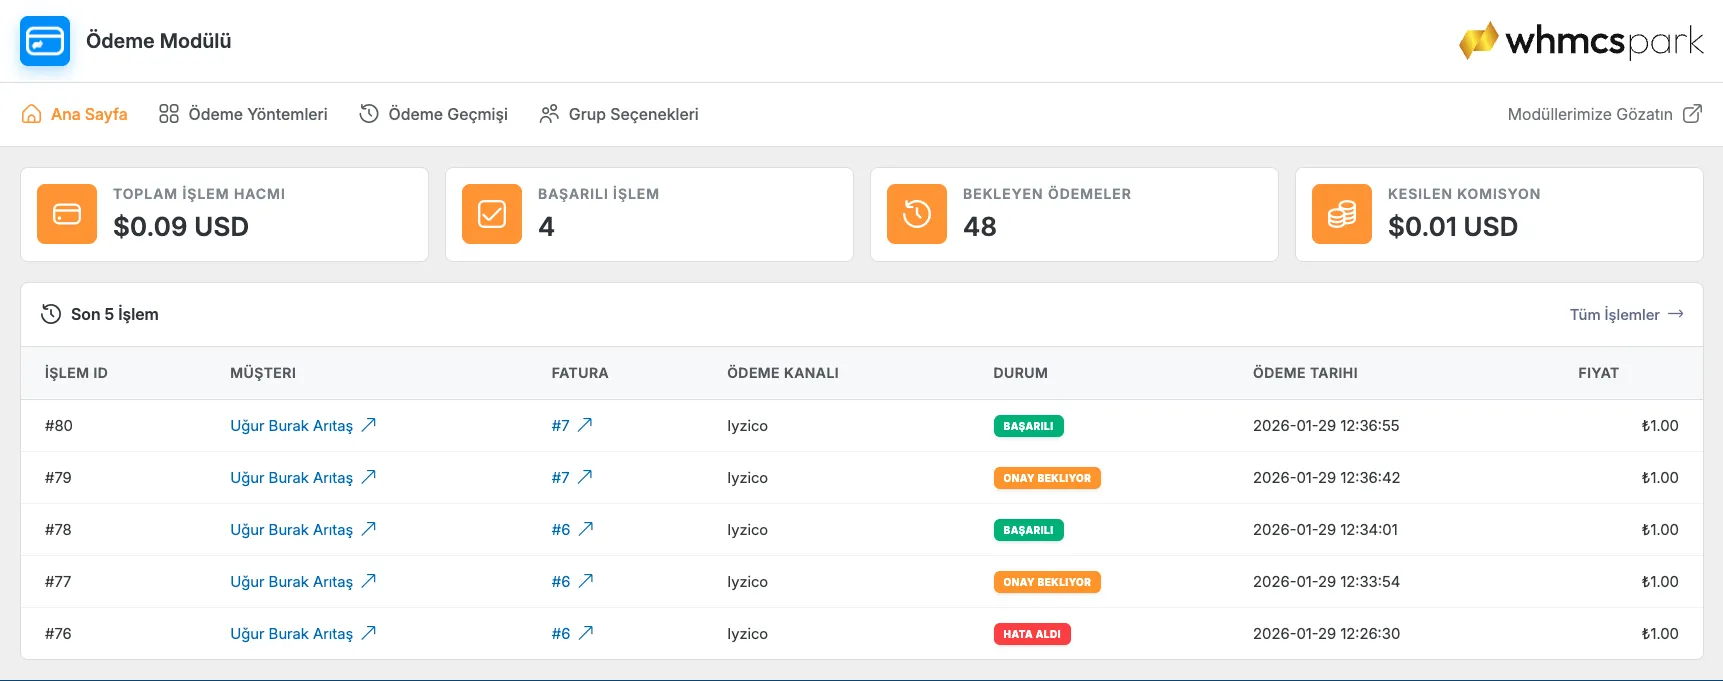This screenshot has height=681, width=1723.
Task: Open customer Uğur Burak Arıtaş in row #78
Action: [291, 530]
